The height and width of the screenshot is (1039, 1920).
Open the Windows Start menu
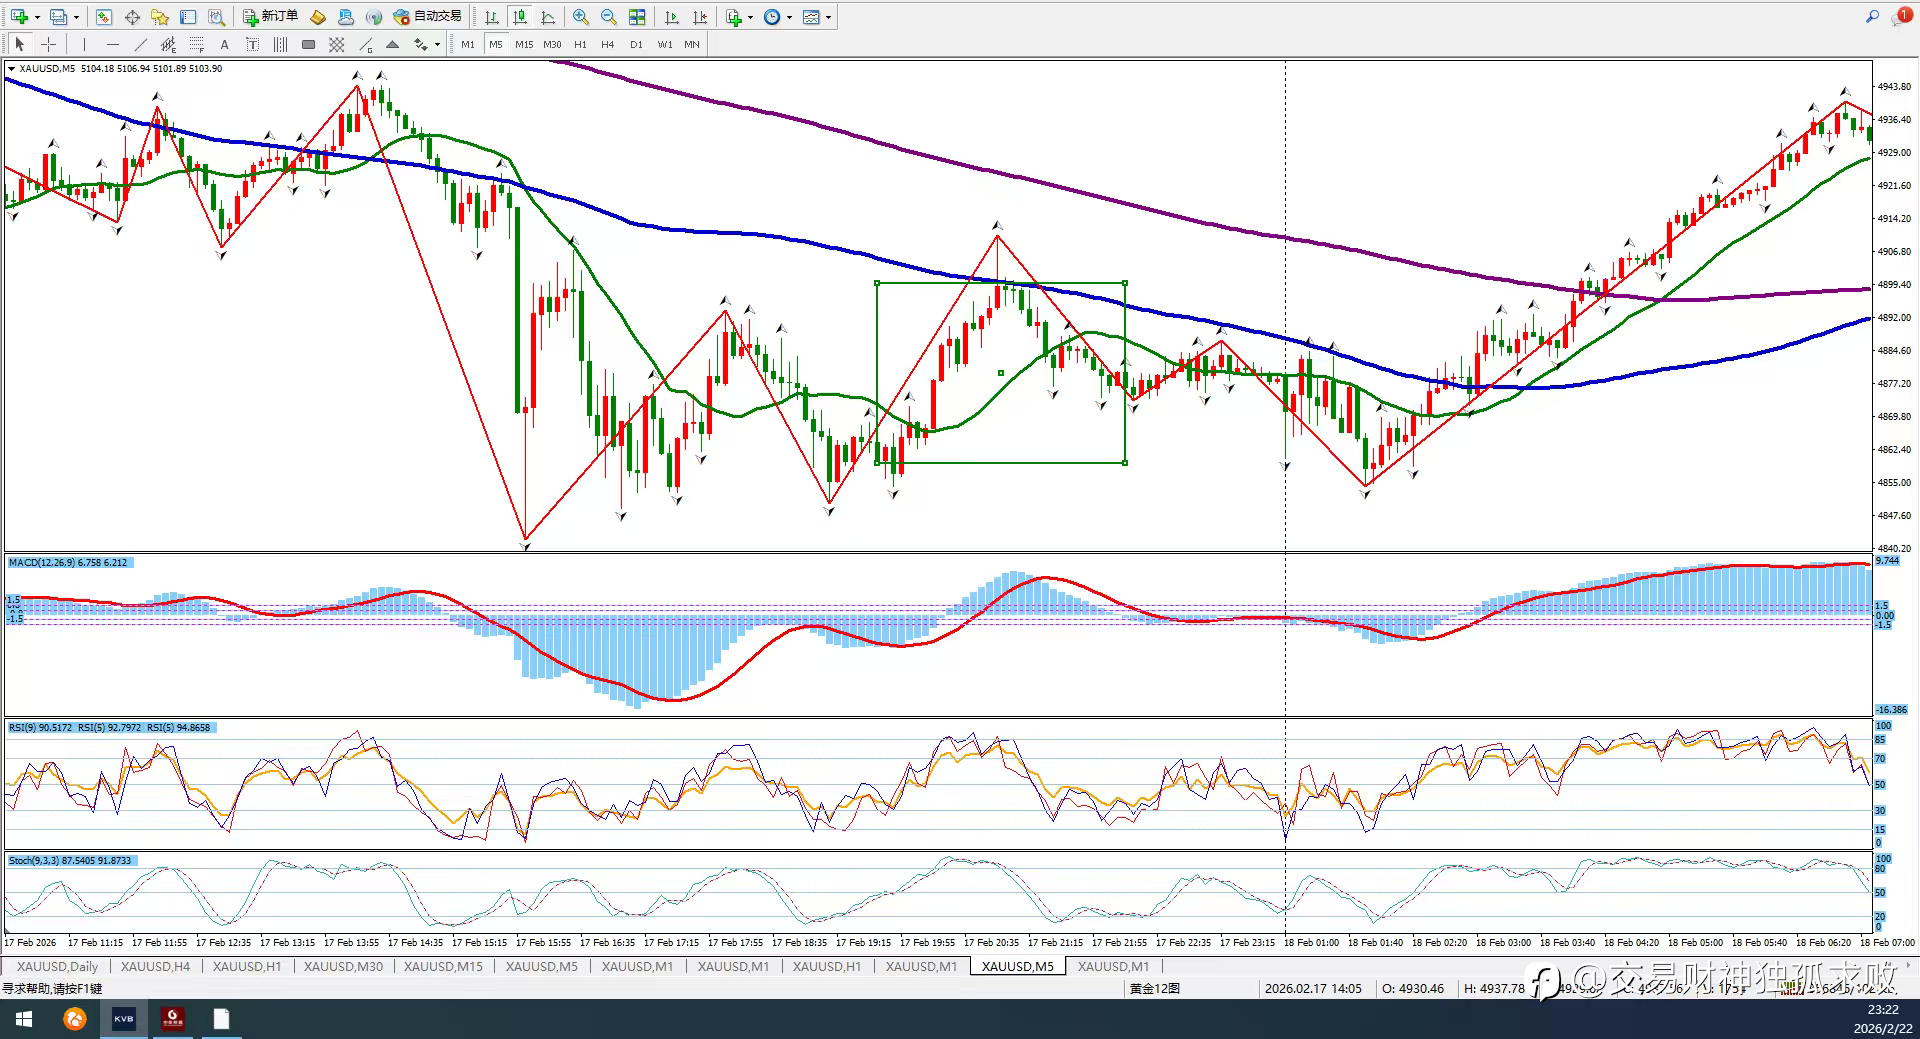[x=24, y=1019]
